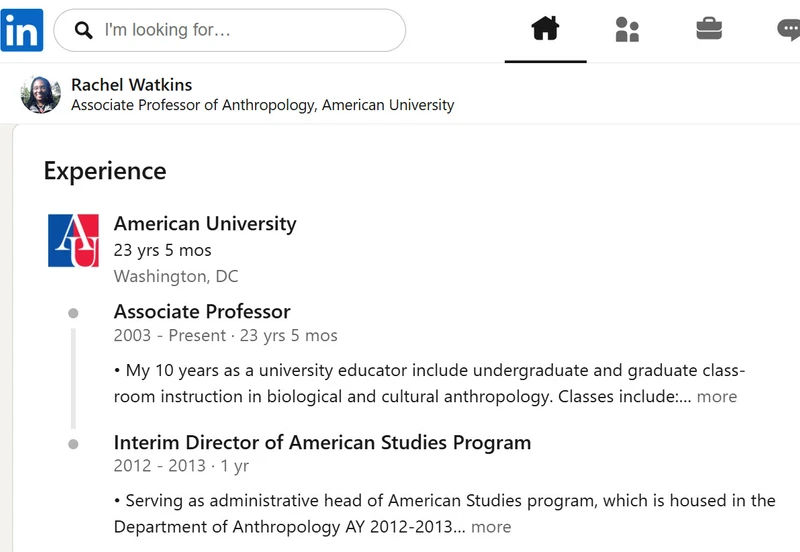This screenshot has height=552, width=800.
Task: Click the Washington, DC location text
Action: click(x=176, y=276)
